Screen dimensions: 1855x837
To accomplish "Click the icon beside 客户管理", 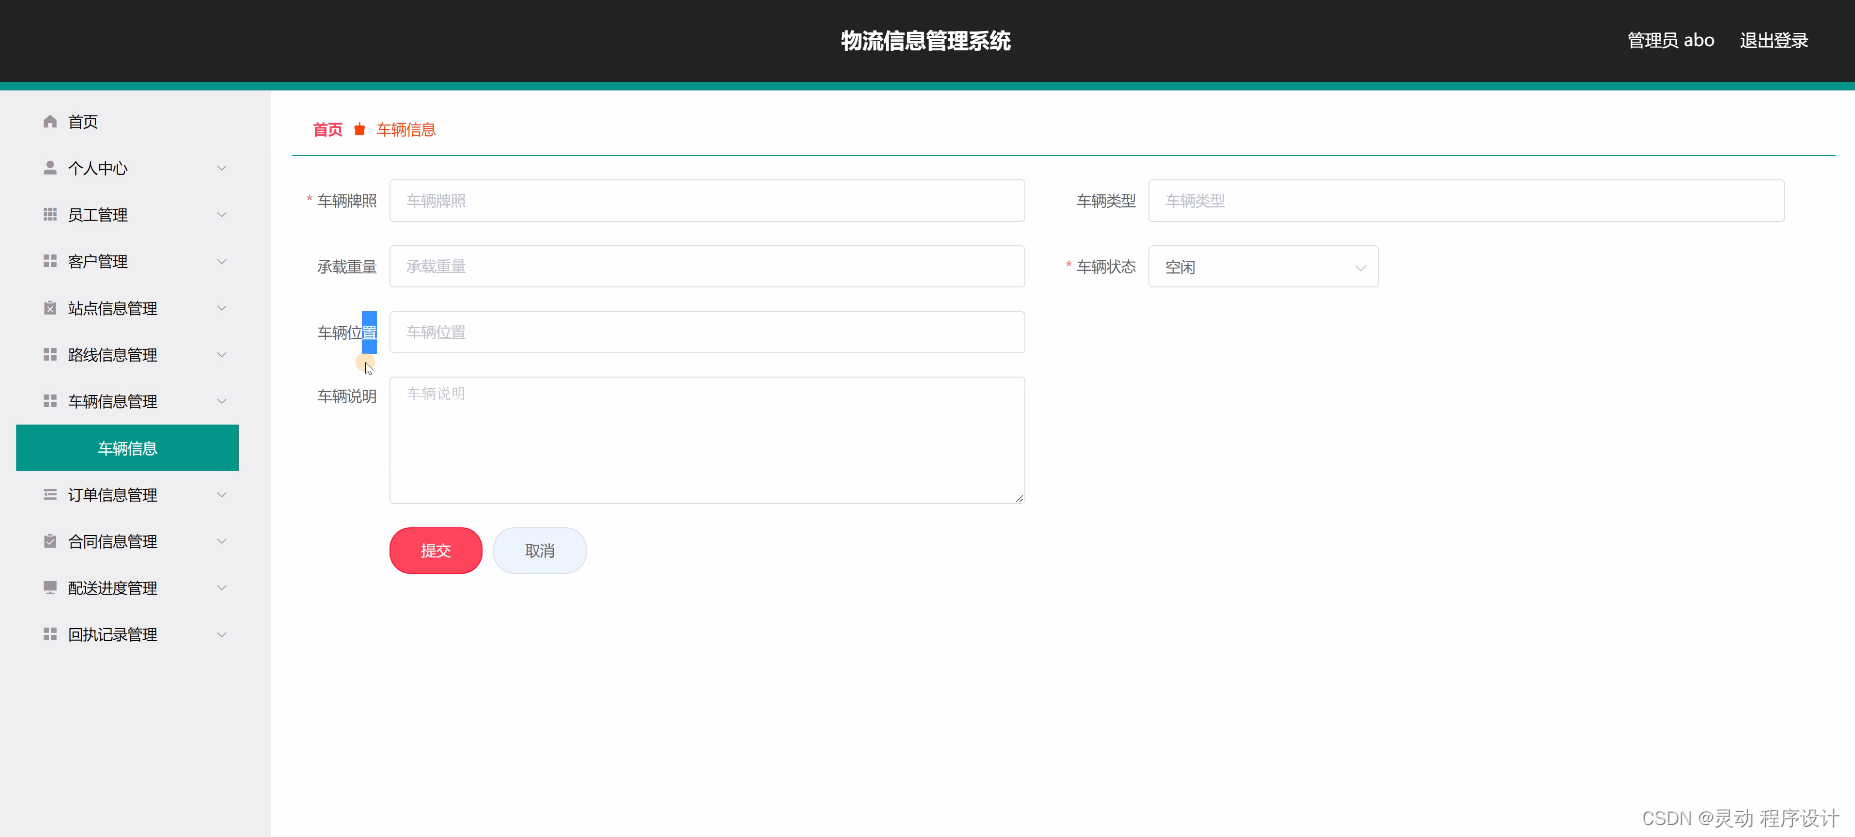I will [50, 261].
